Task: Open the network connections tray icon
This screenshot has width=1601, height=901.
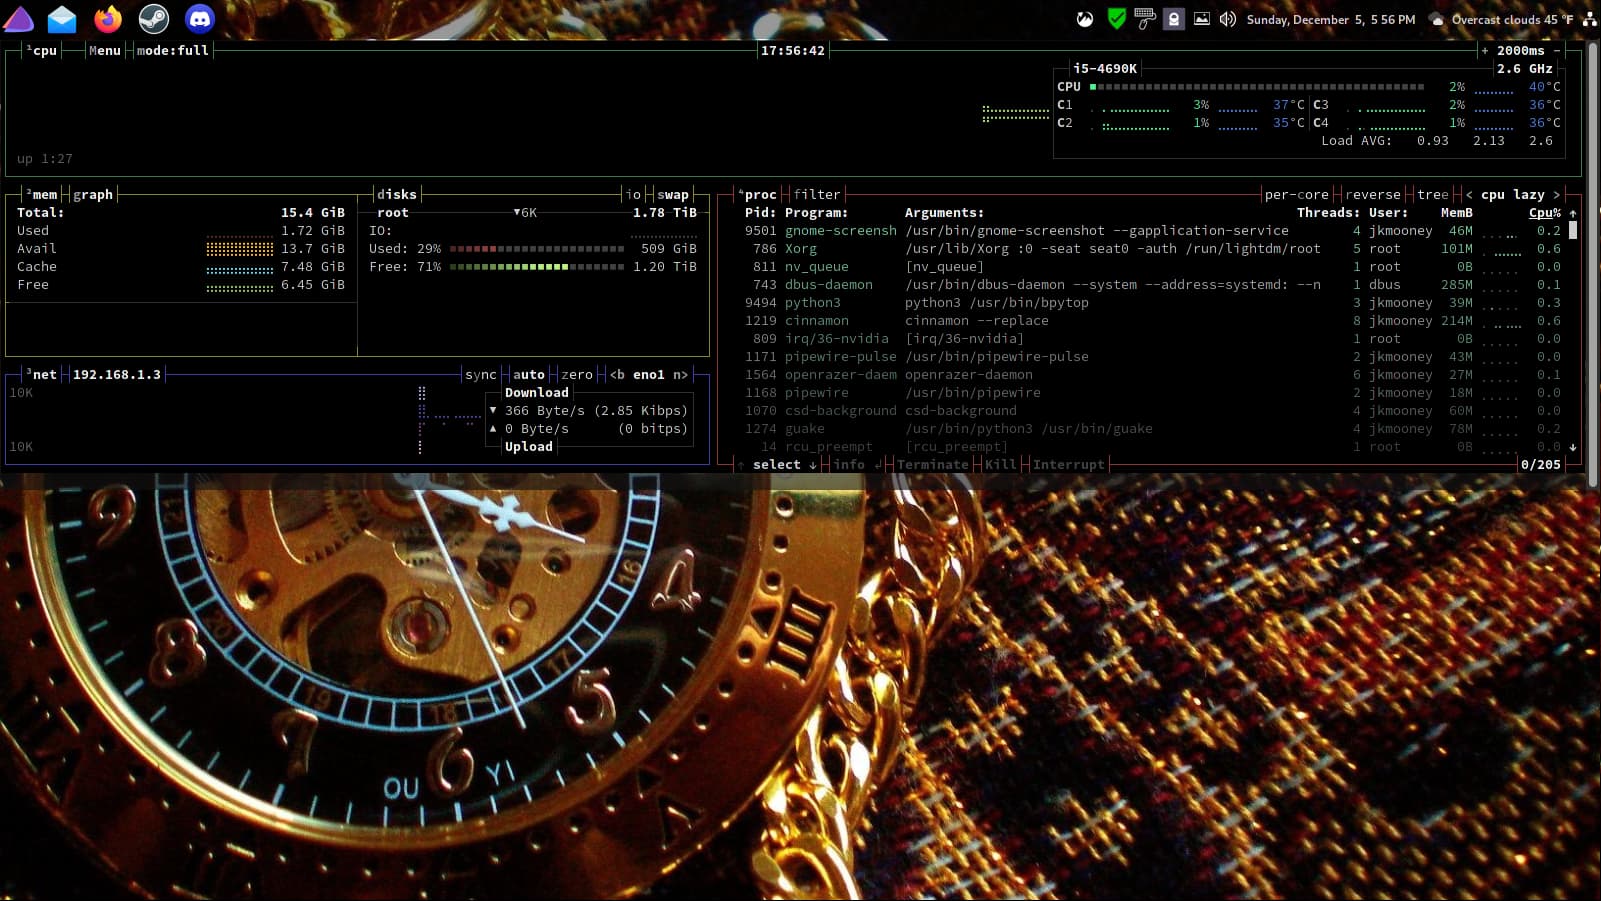Action: [x=1589, y=19]
